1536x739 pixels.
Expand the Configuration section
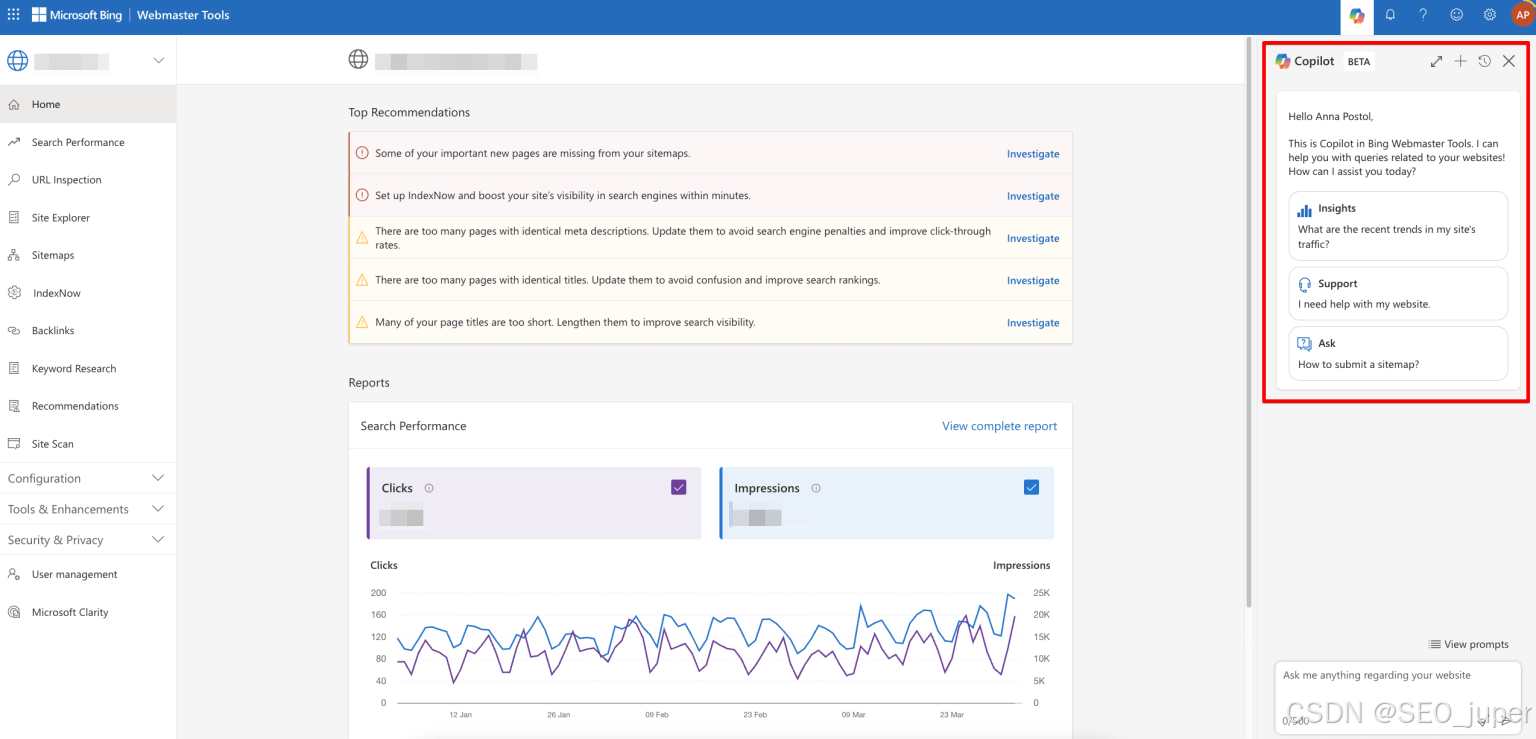pos(88,478)
